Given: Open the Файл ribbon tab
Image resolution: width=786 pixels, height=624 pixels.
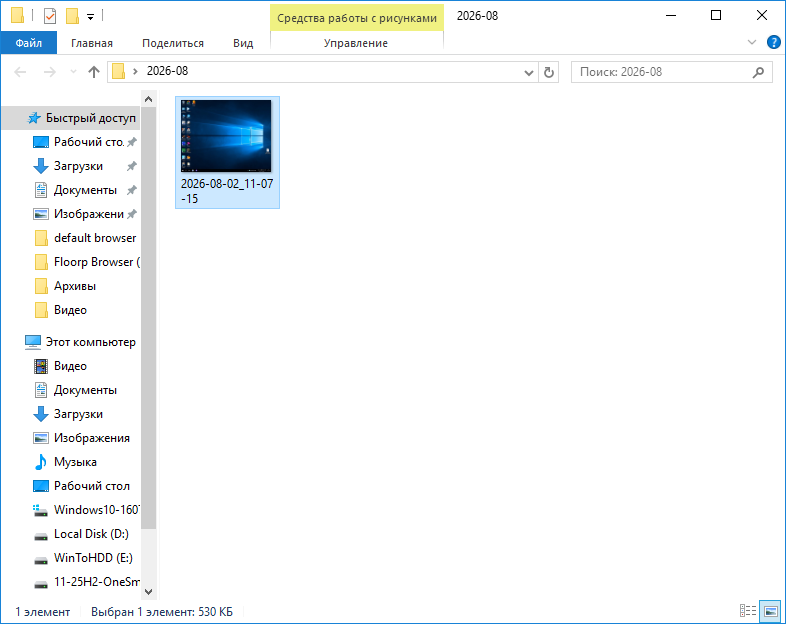Looking at the screenshot, I should click(x=29, y=43).
